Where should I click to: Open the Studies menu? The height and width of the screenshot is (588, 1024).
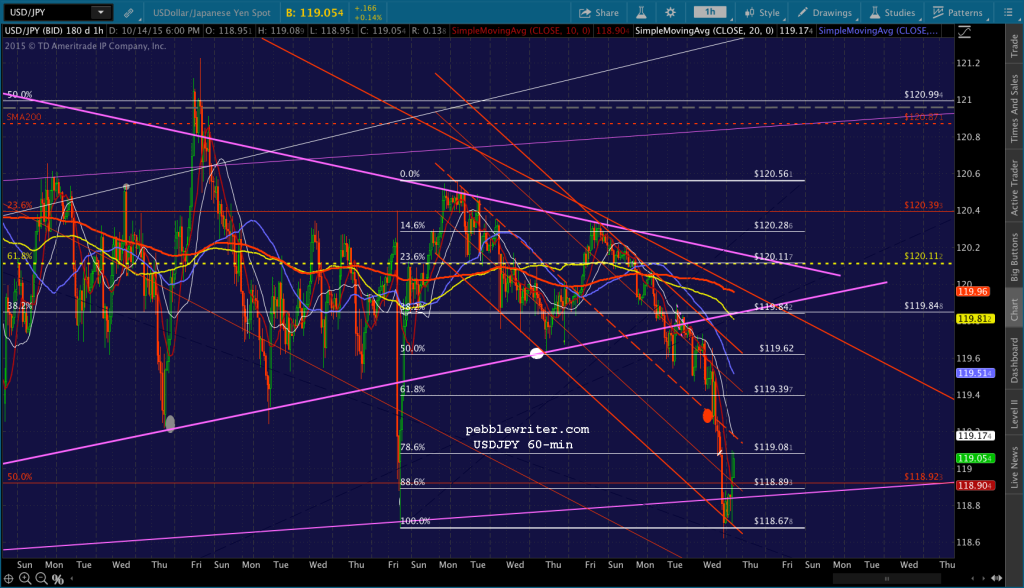coord(892,12)
